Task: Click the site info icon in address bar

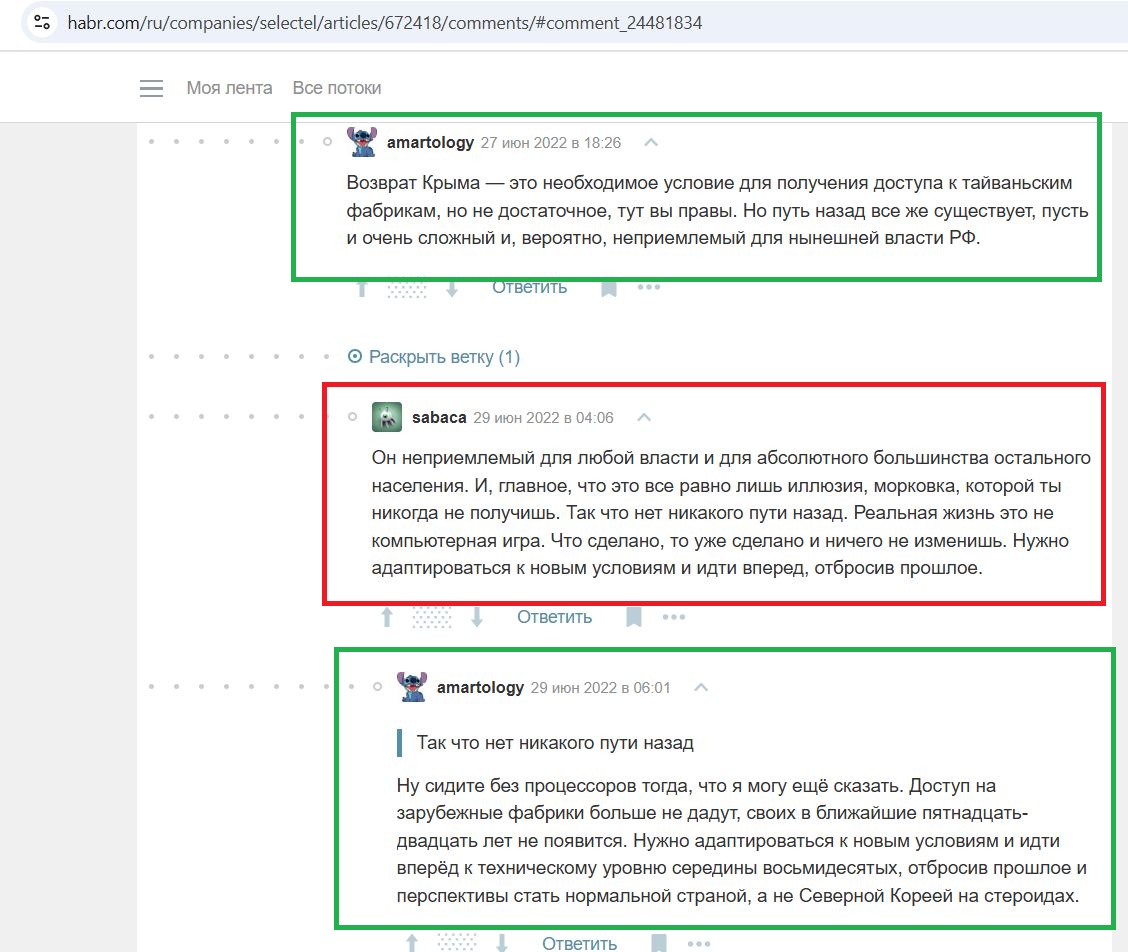Action: pyautogui.click(x=42, y=22)
